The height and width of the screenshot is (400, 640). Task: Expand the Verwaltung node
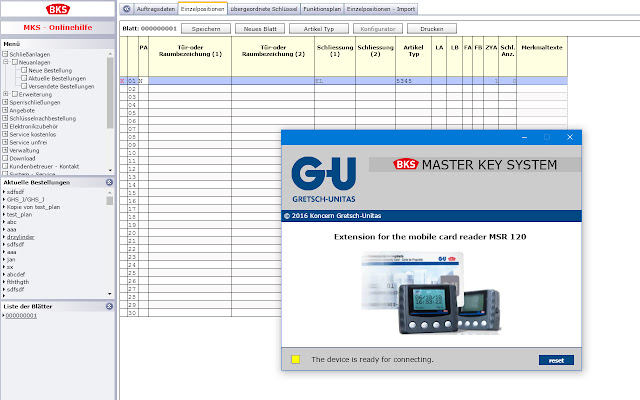(5, 150)
